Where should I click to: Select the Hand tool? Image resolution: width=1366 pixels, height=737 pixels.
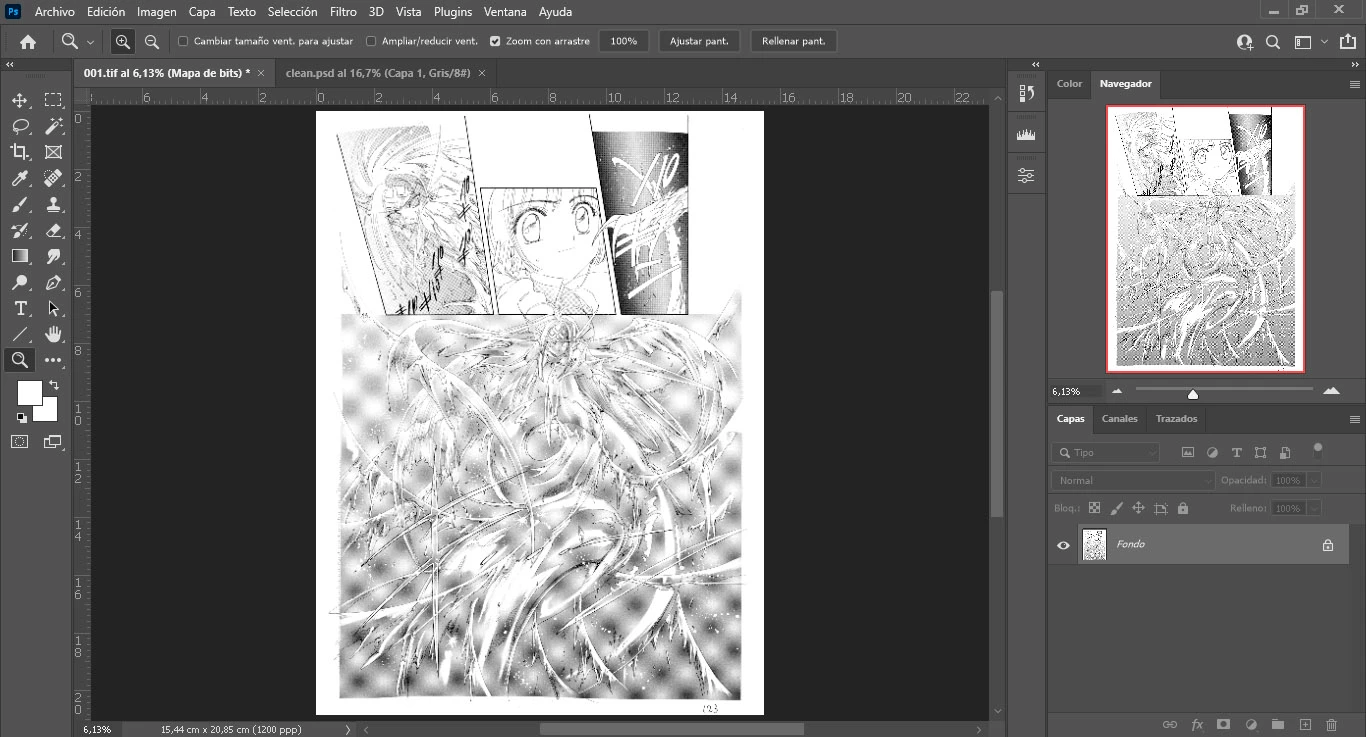53,334
